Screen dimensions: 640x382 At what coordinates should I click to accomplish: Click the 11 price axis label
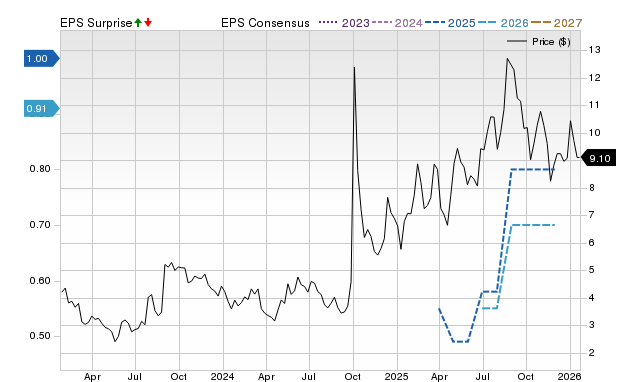[x=594, y=105]
